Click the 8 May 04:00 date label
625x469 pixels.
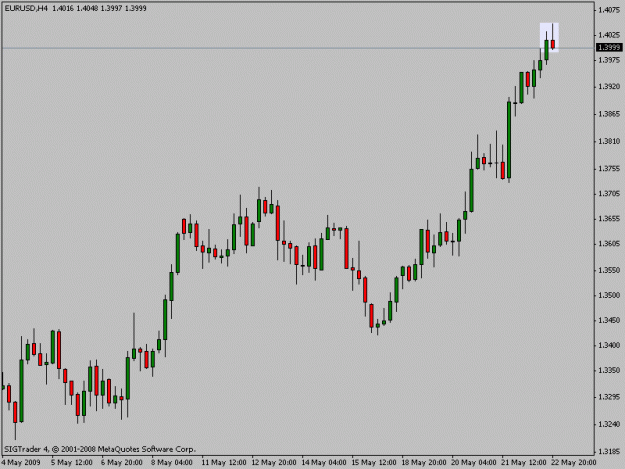pyautogui.click(x=172, y=462)
